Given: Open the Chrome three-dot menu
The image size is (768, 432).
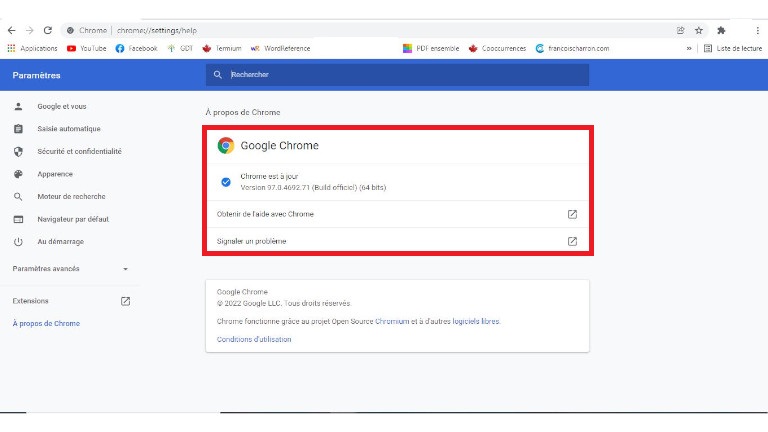Looking at the screenshot, I should (758, 30).
